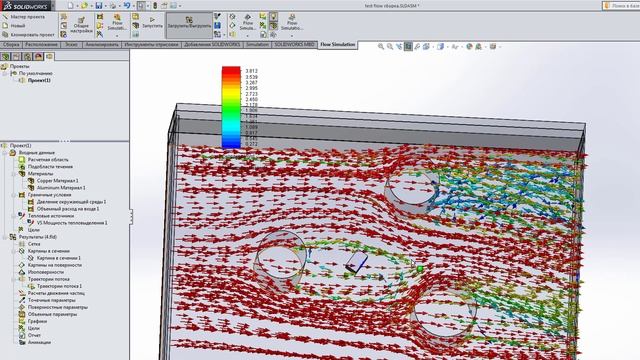The height and width of the screenshot is (360, 640).
Task: Open FeatureManager design tree panel tab
Action: tap(5, 56)
